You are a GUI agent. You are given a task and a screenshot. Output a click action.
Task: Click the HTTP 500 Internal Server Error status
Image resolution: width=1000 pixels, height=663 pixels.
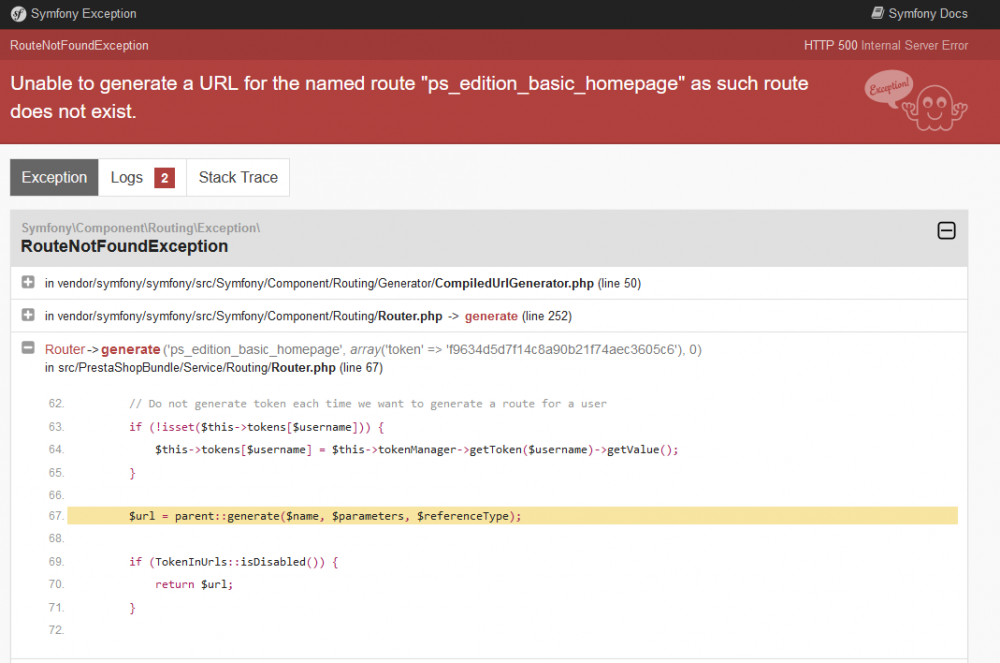click(885, 46)
